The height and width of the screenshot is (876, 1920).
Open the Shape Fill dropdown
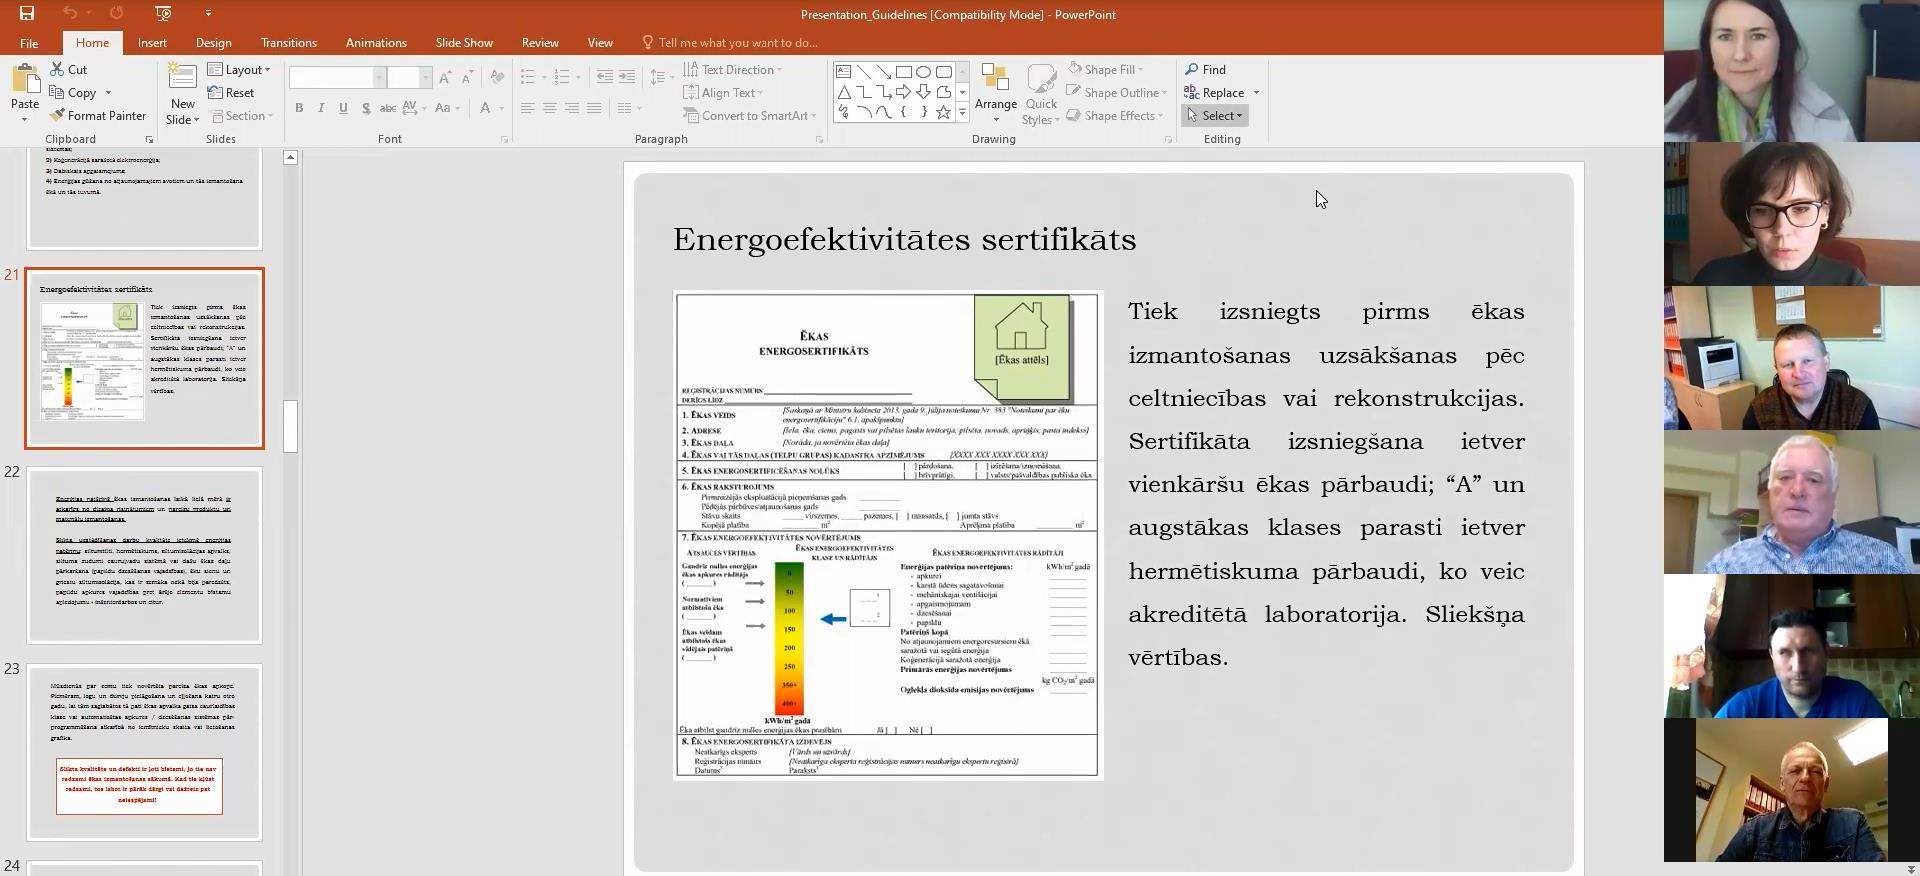point(1107,70)
